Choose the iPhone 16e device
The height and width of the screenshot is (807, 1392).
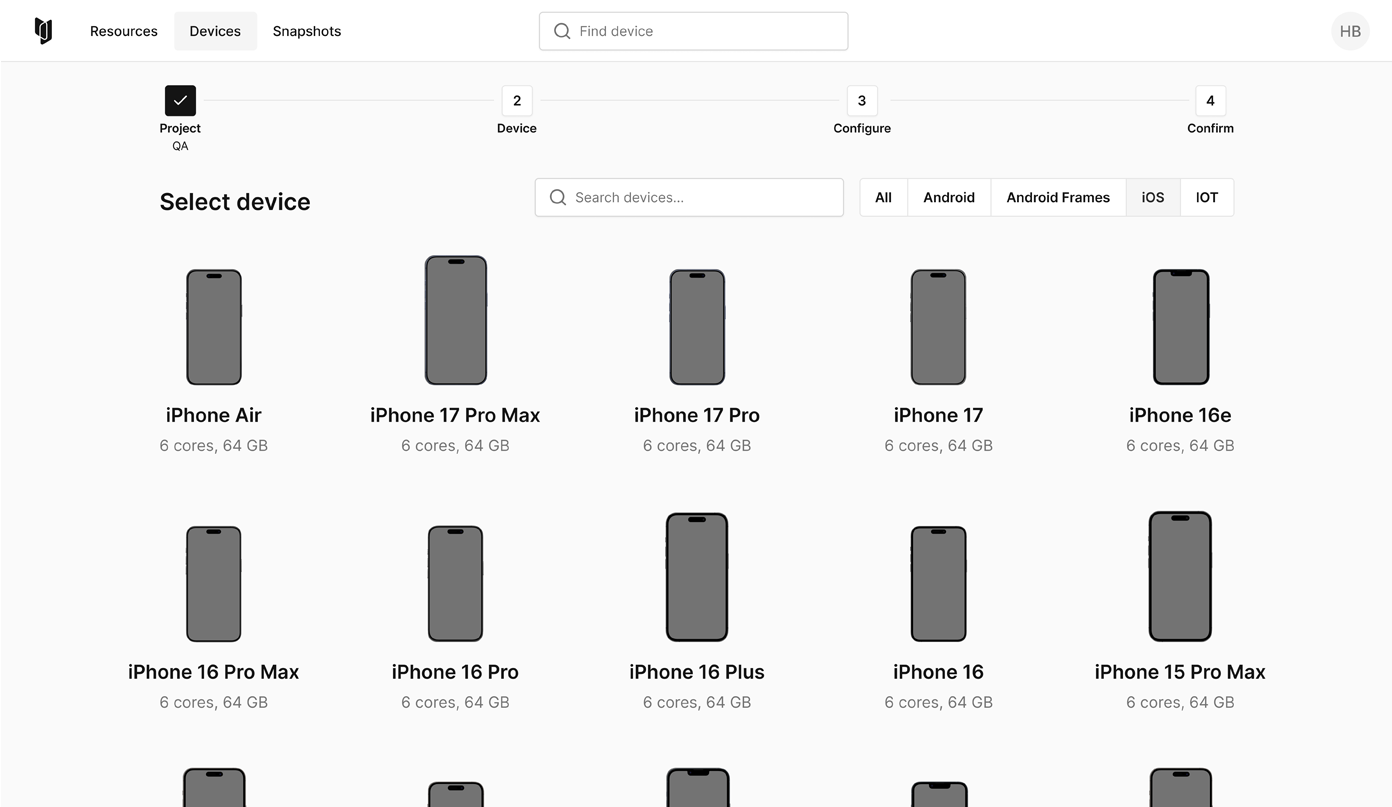coord(1180,326)
